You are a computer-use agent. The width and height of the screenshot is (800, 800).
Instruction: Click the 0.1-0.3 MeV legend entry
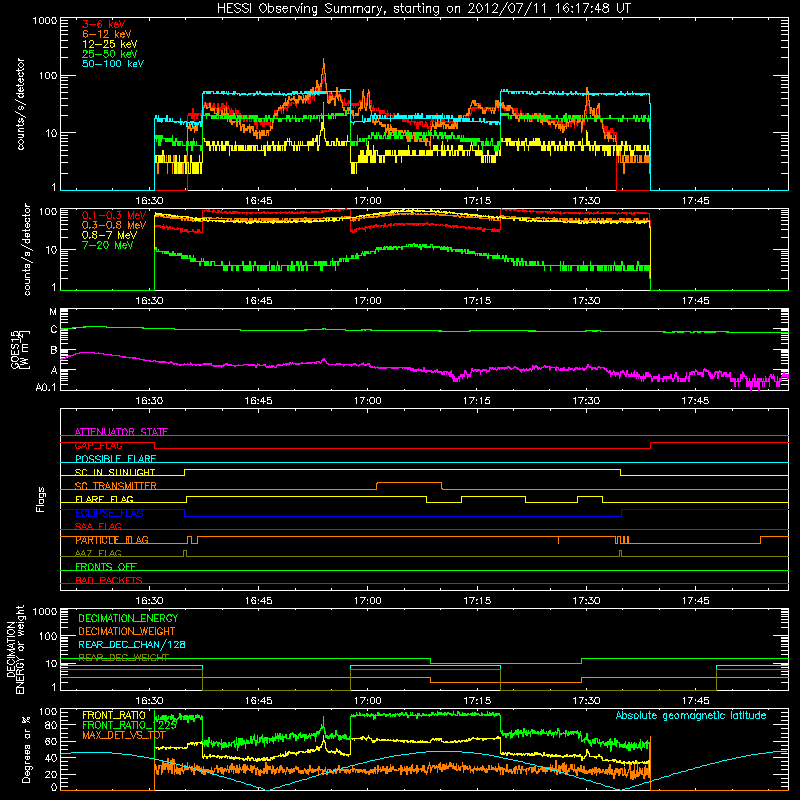click(114, 215)
